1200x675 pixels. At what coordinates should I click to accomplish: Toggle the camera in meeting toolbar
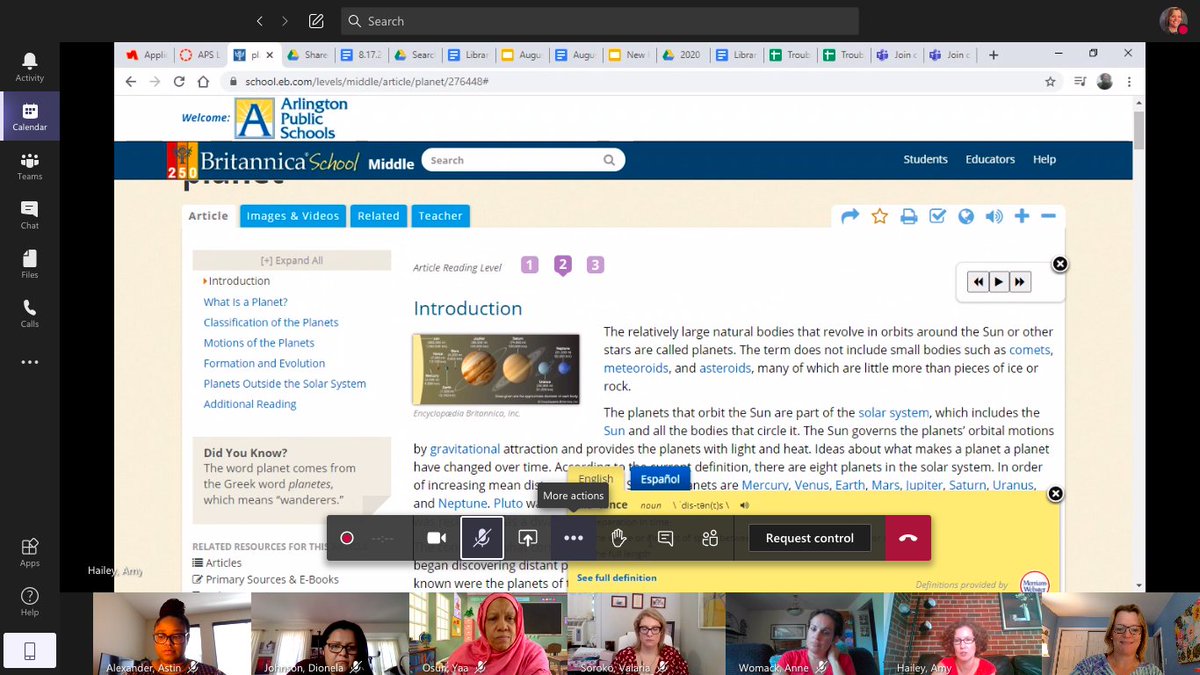(436, 538)
